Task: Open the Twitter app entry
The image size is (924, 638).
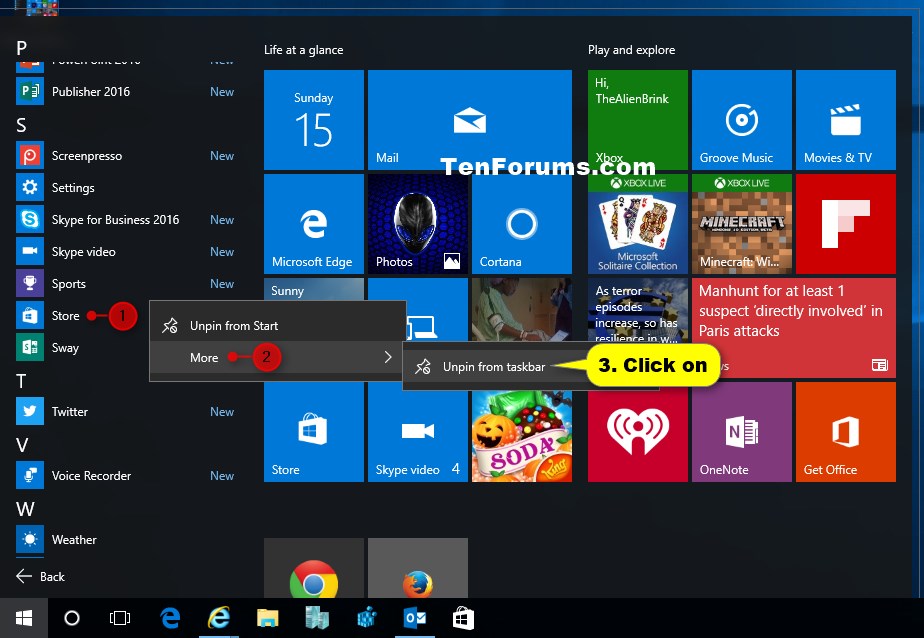Action: [x=69, y=411]
